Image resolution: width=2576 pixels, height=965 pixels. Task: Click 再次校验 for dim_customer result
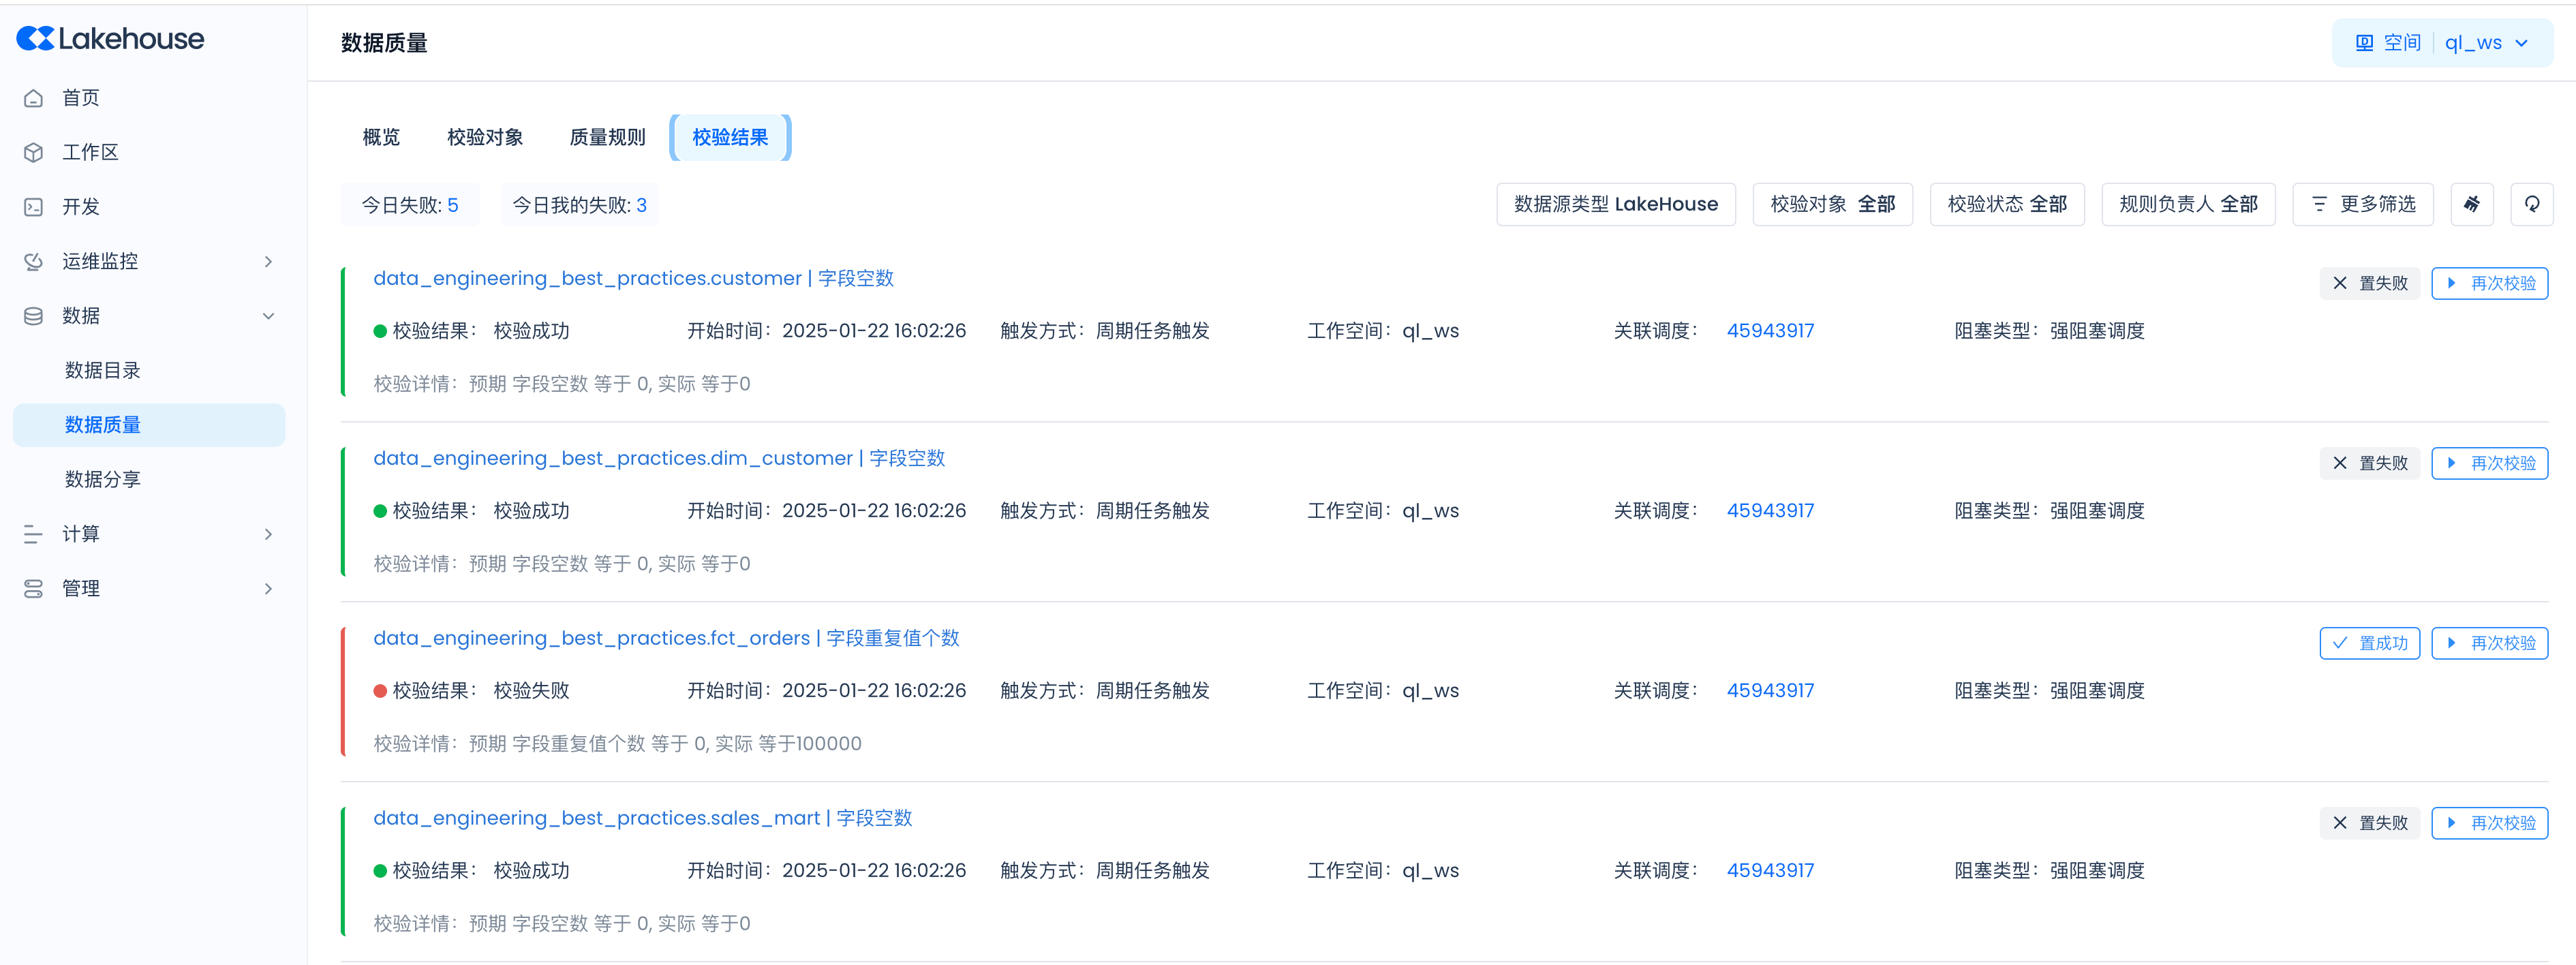click(x=2489, y=463)
